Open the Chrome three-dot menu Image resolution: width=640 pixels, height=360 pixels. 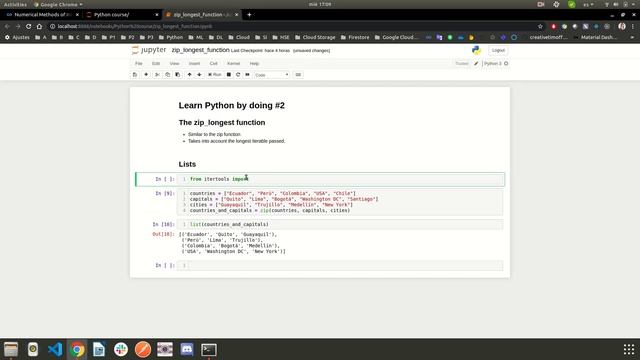tap(633, 26)
